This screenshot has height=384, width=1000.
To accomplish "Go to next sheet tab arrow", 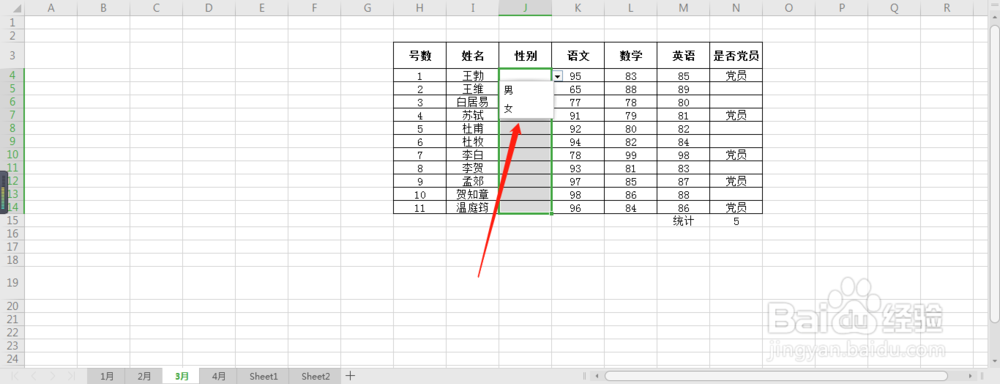I will (52, 376).
